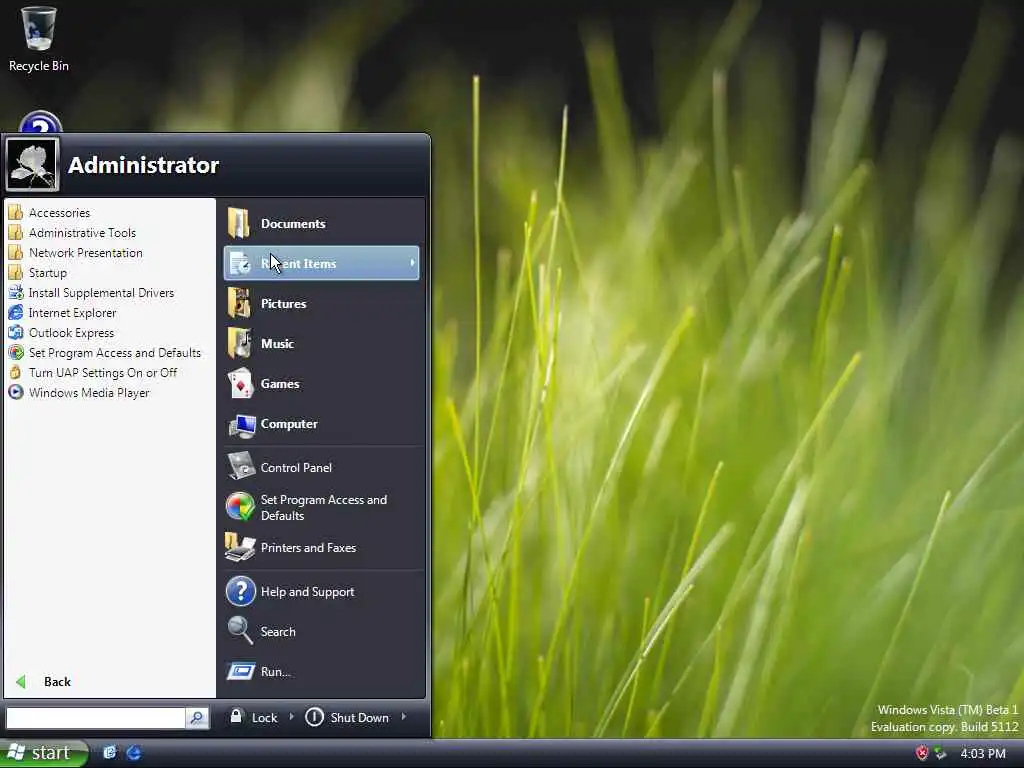Open the Recycle Bin desktop icon
This screenshot has height=768, width=1024.
click(x=39, y=39)
